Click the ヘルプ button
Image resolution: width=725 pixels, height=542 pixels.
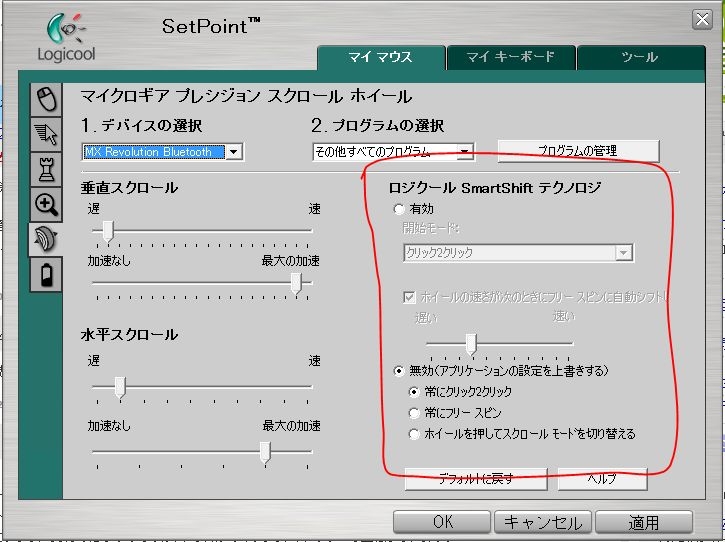pos(602,479)
